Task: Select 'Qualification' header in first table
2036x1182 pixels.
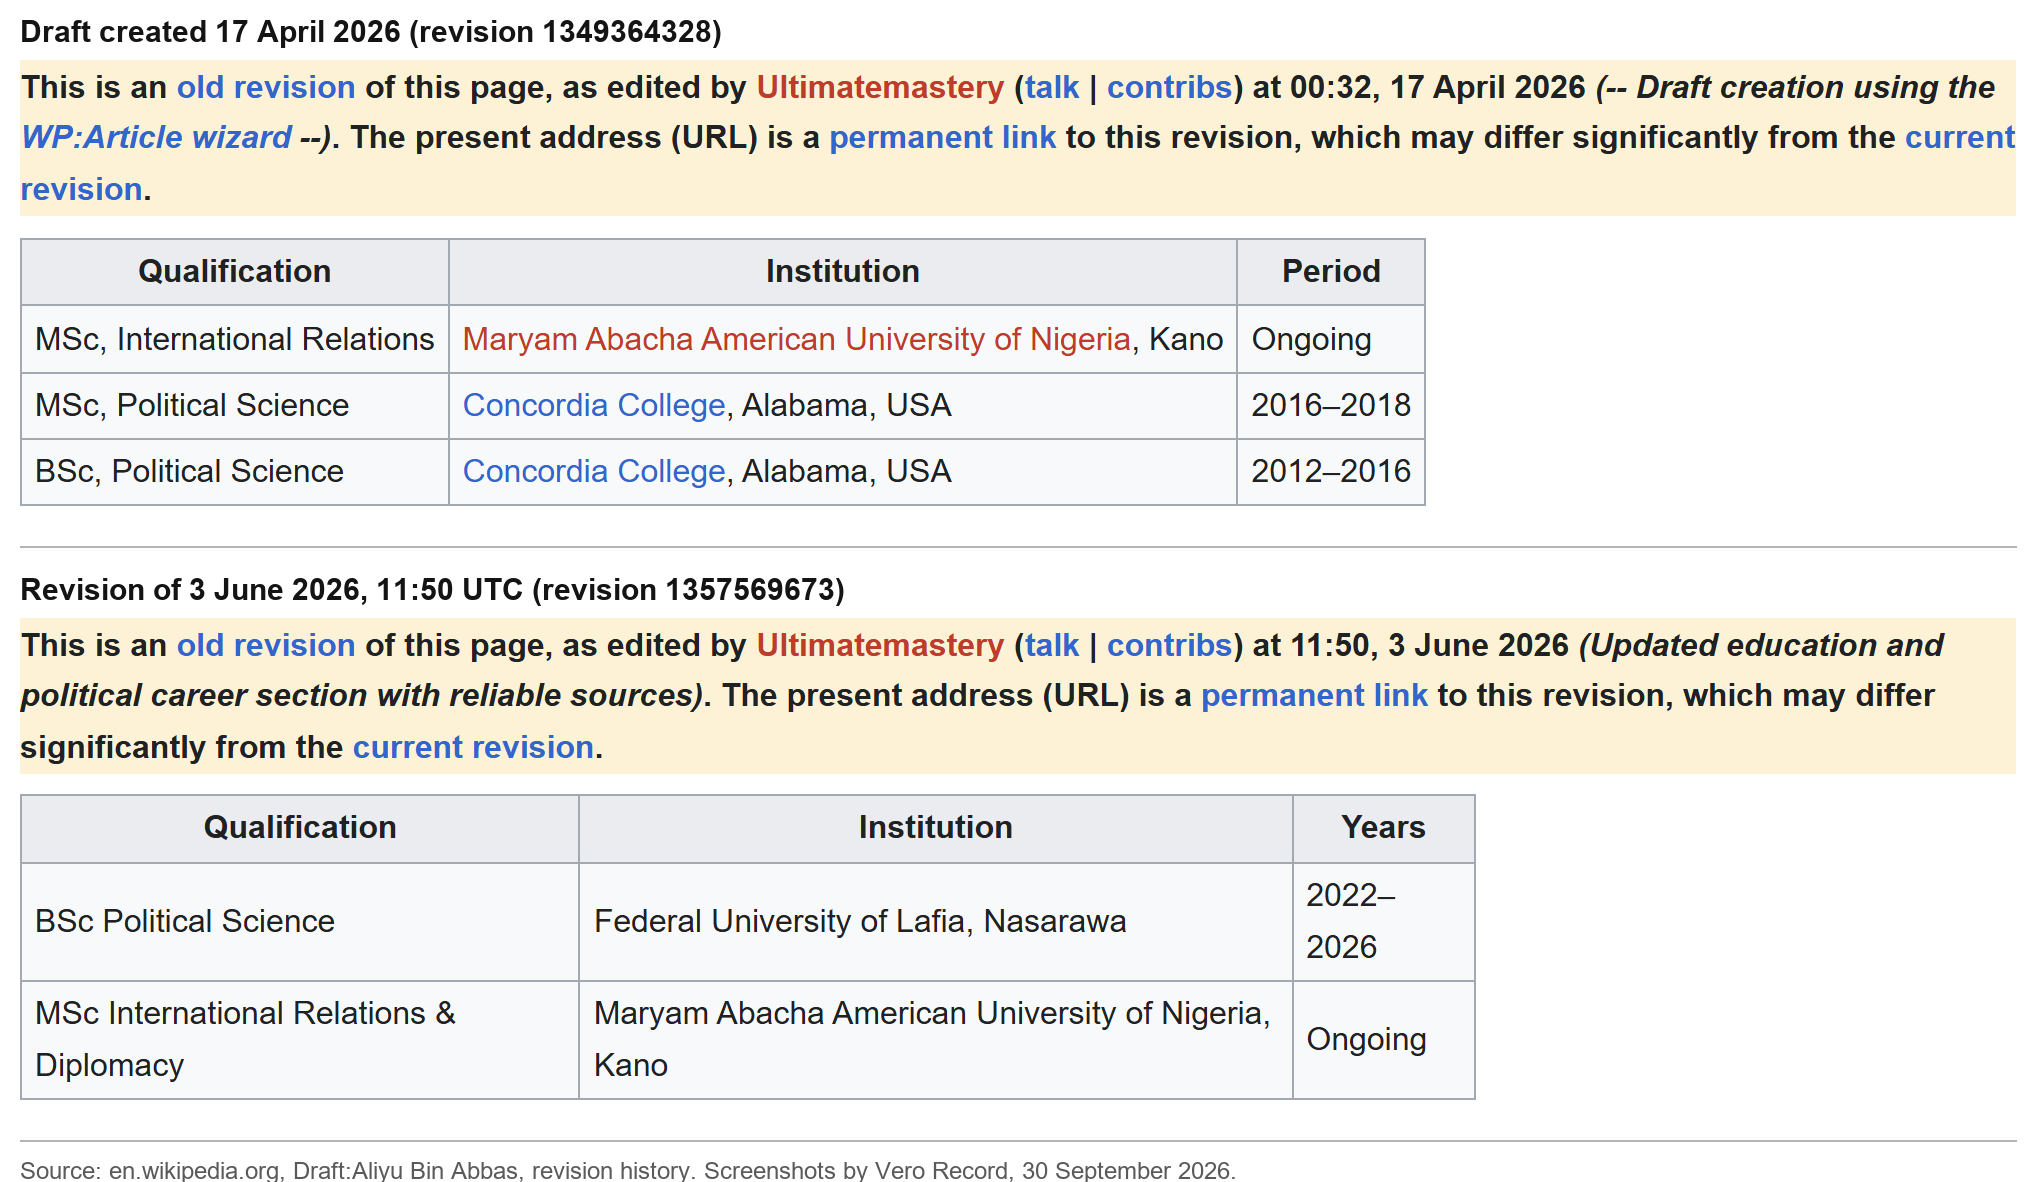Action: [x=235, y=272]
